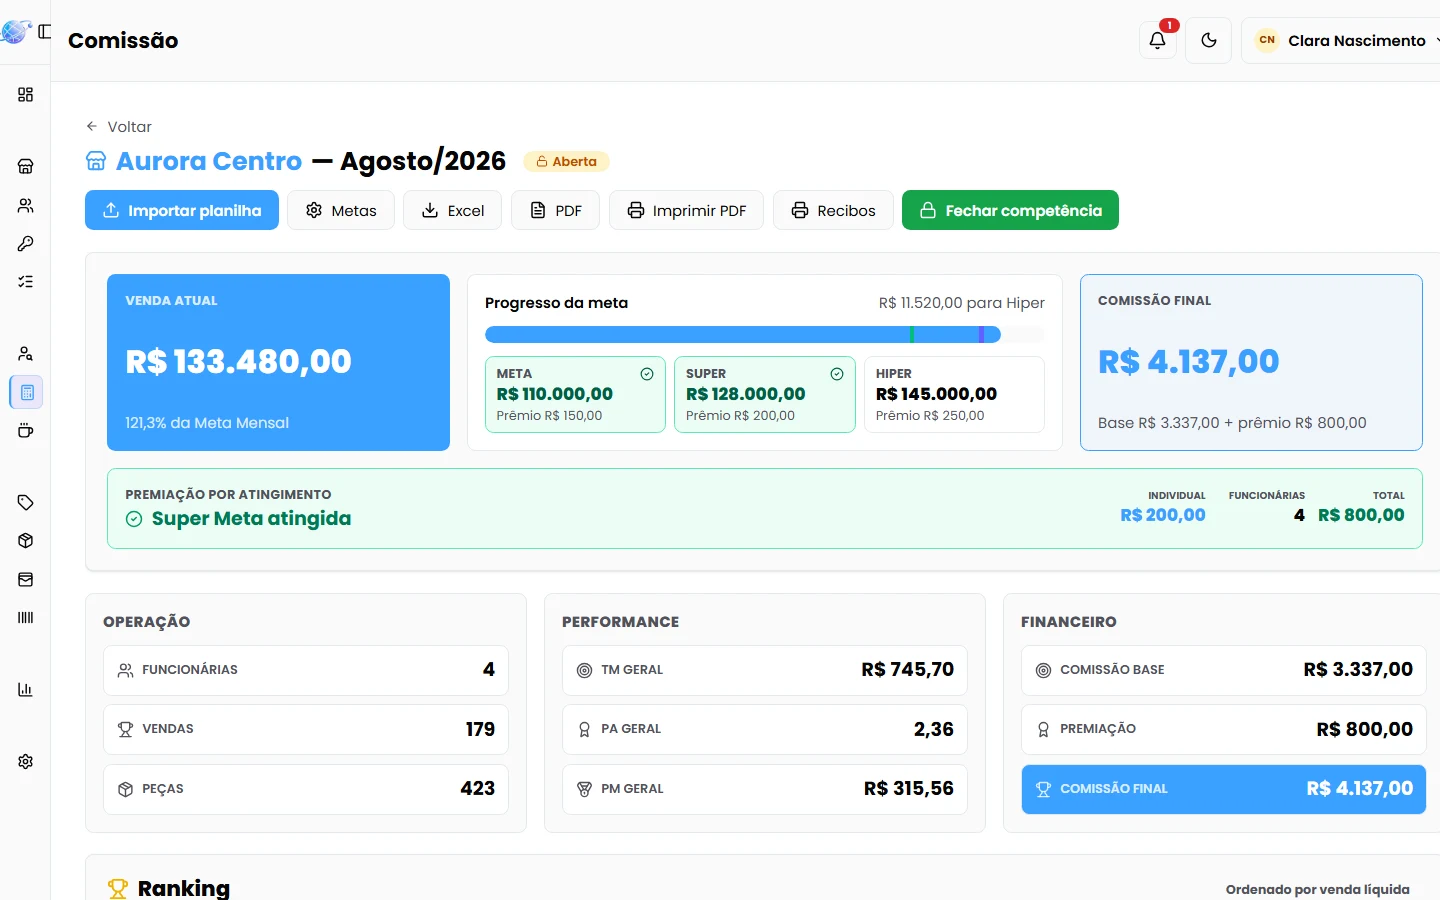Click the coffee cup icon in sidebar

[x=26, y=431]
